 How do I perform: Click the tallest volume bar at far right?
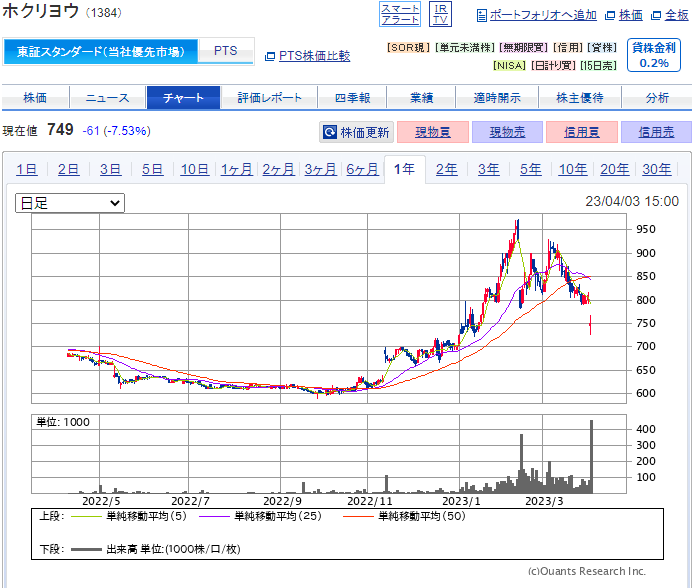pos(592,456)
